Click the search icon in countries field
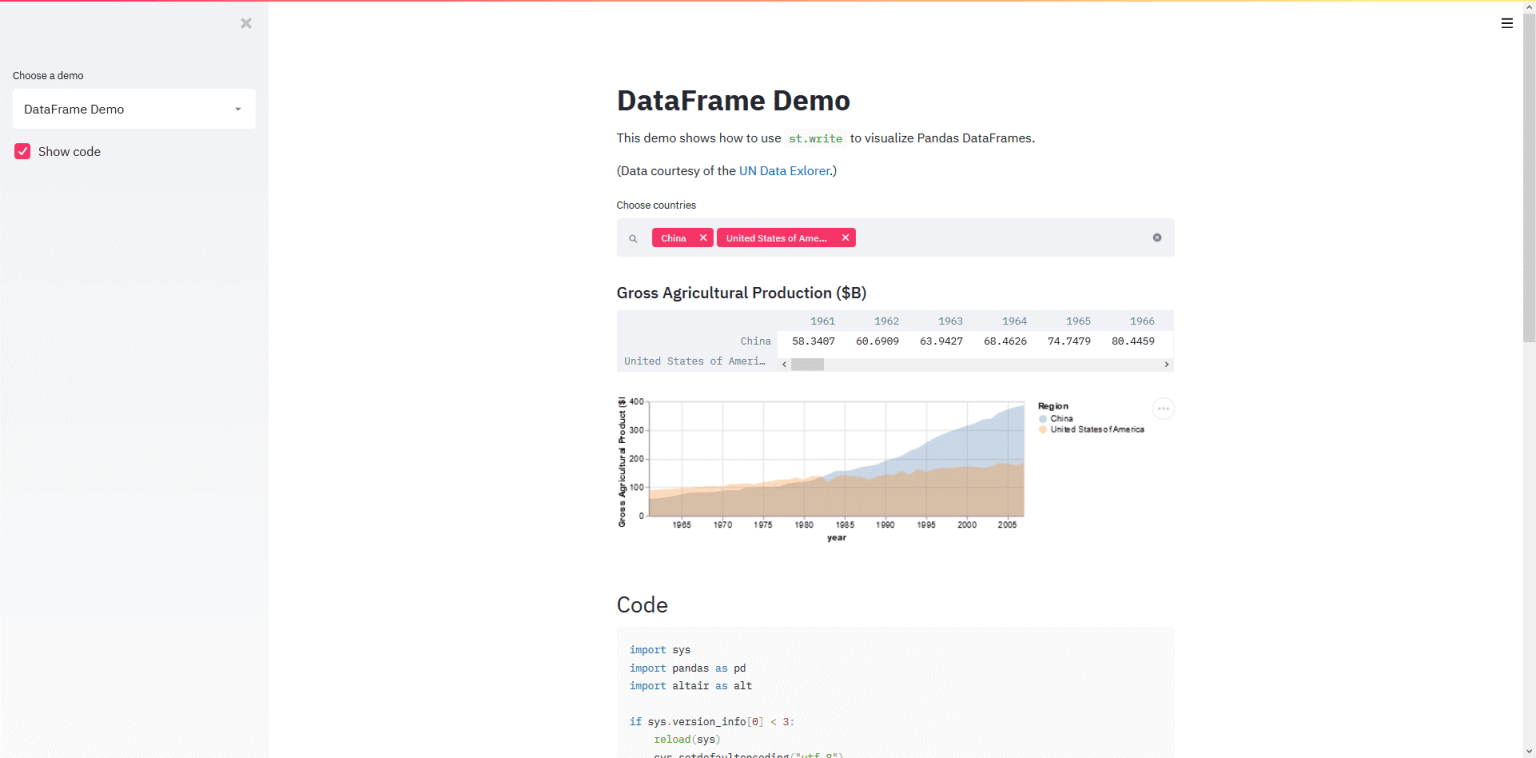This screenshot has width=1536, height=758. (x=633, y=239)
